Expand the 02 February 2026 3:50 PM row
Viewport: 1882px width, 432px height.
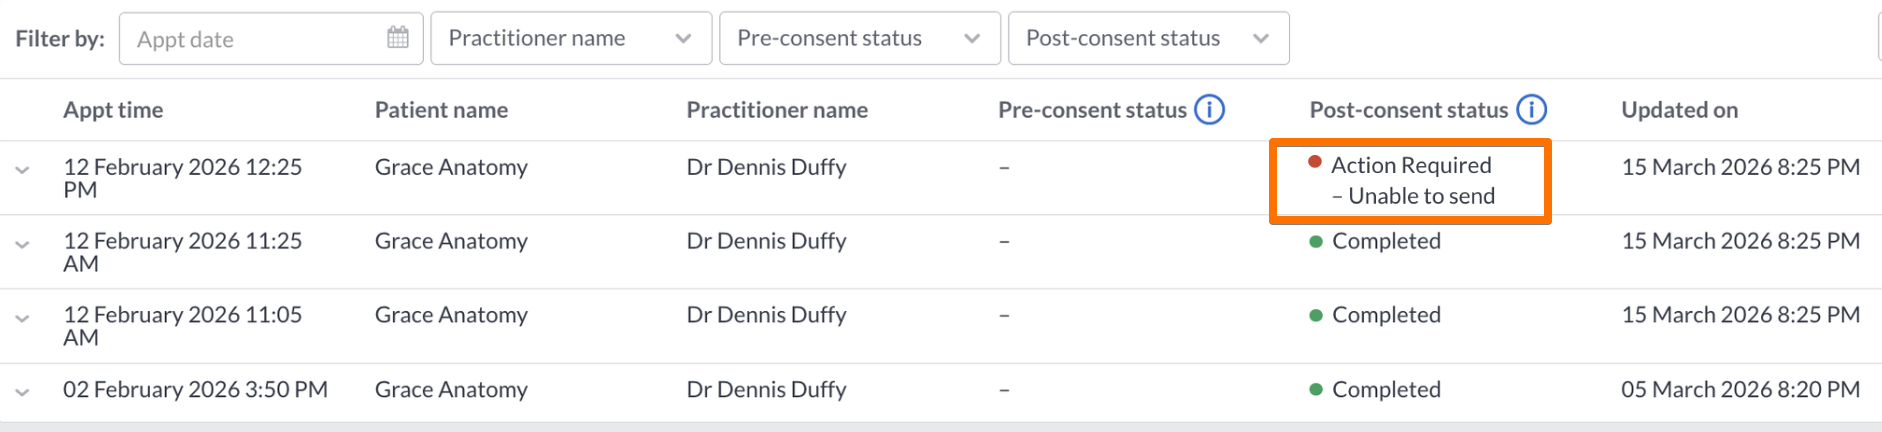[22, 392]
